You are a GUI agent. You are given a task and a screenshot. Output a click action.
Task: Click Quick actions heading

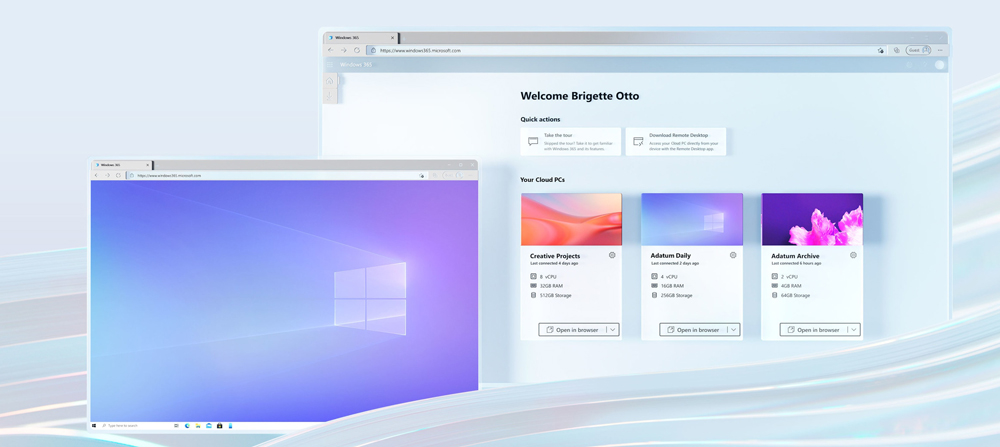click(540, 119)
